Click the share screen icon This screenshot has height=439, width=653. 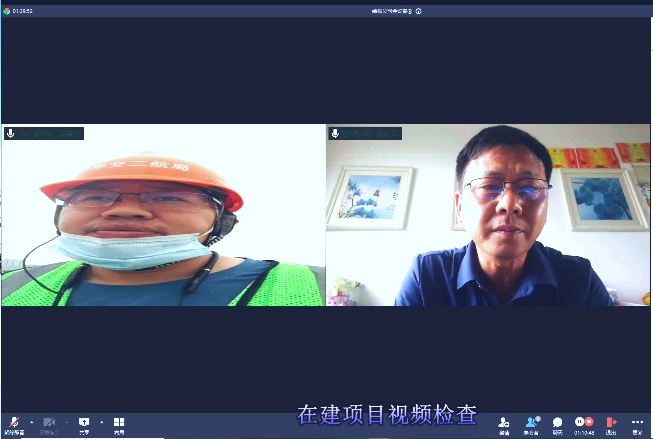84,423
